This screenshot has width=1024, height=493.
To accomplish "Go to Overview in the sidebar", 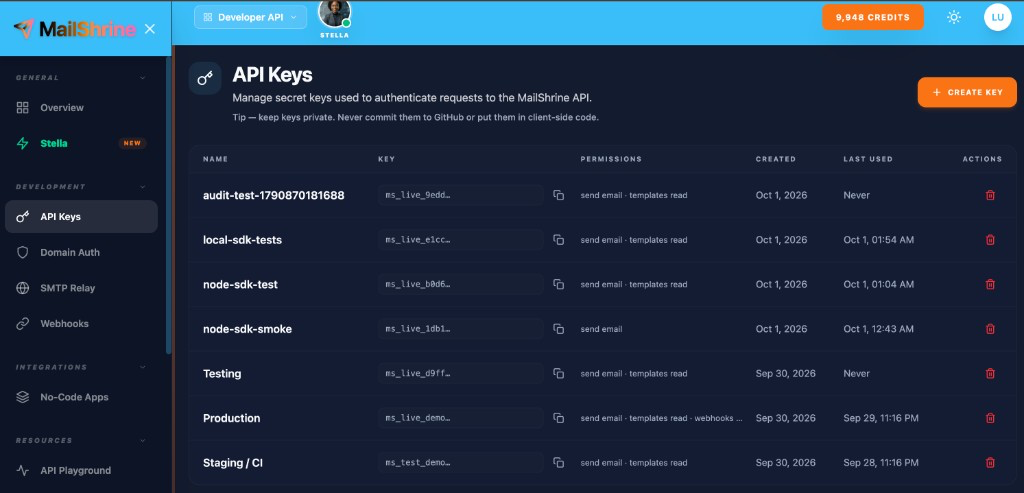I will point(81,108).
